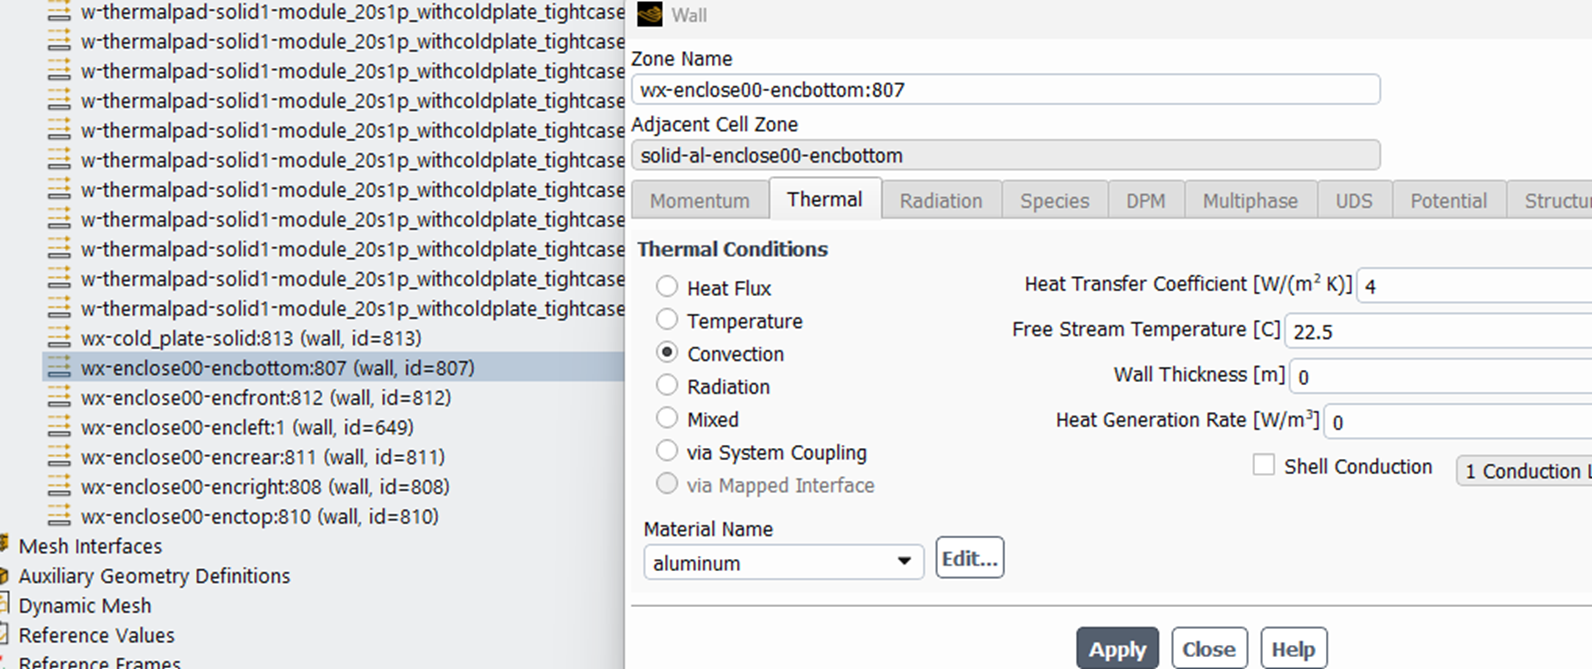Image resolution: width=1592 pixels, height=669 pixels.
Task: Select the wall icon for wx-enclose00-encleft:1
Action: tap(60, 427)
